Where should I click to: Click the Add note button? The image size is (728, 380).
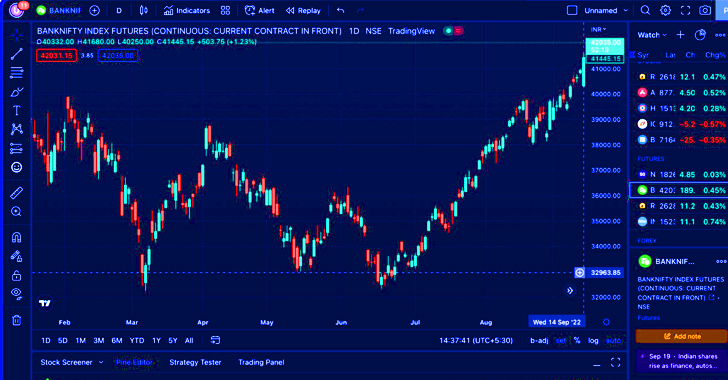[x=681, y=336]
